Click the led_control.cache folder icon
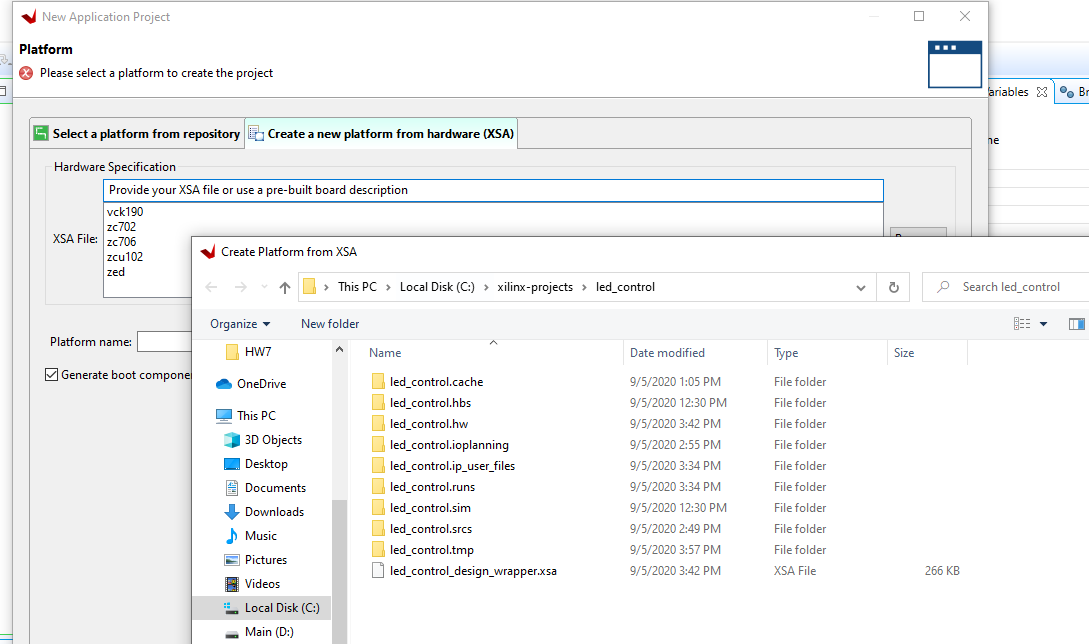This screenshot has height=644, width=1089. click(x=378, y=381)
